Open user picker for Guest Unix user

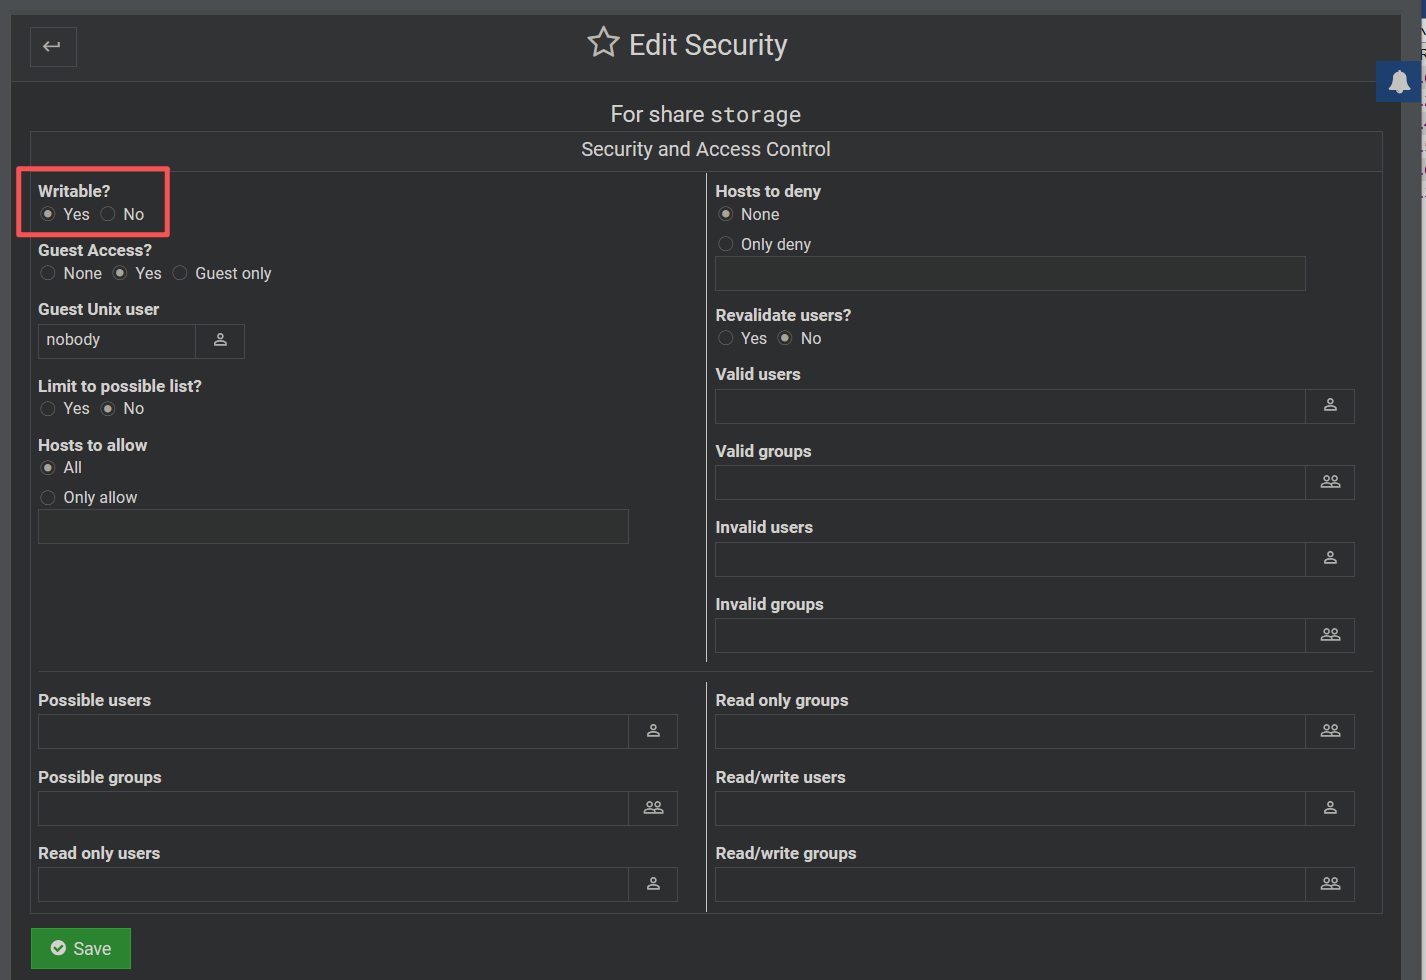(220, 341)
